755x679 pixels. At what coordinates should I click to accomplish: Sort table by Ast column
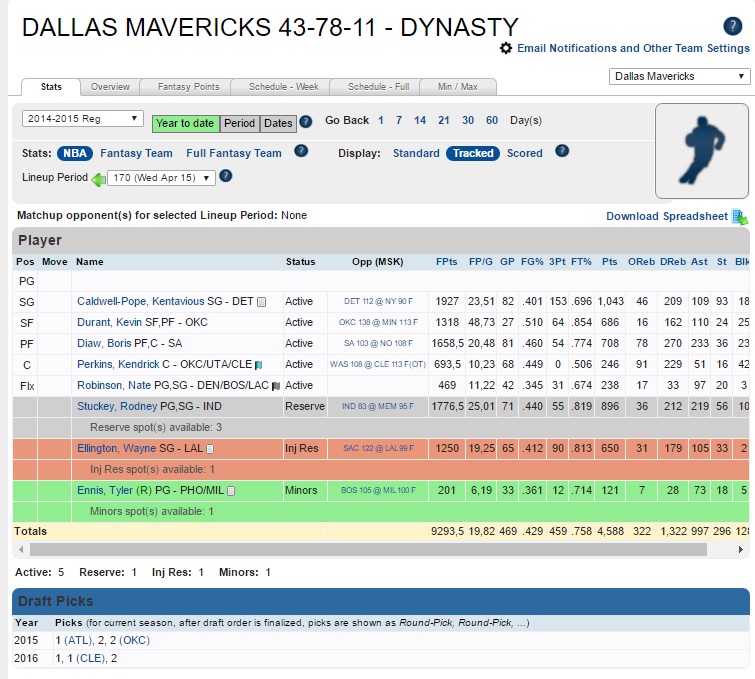click(699, 261)
